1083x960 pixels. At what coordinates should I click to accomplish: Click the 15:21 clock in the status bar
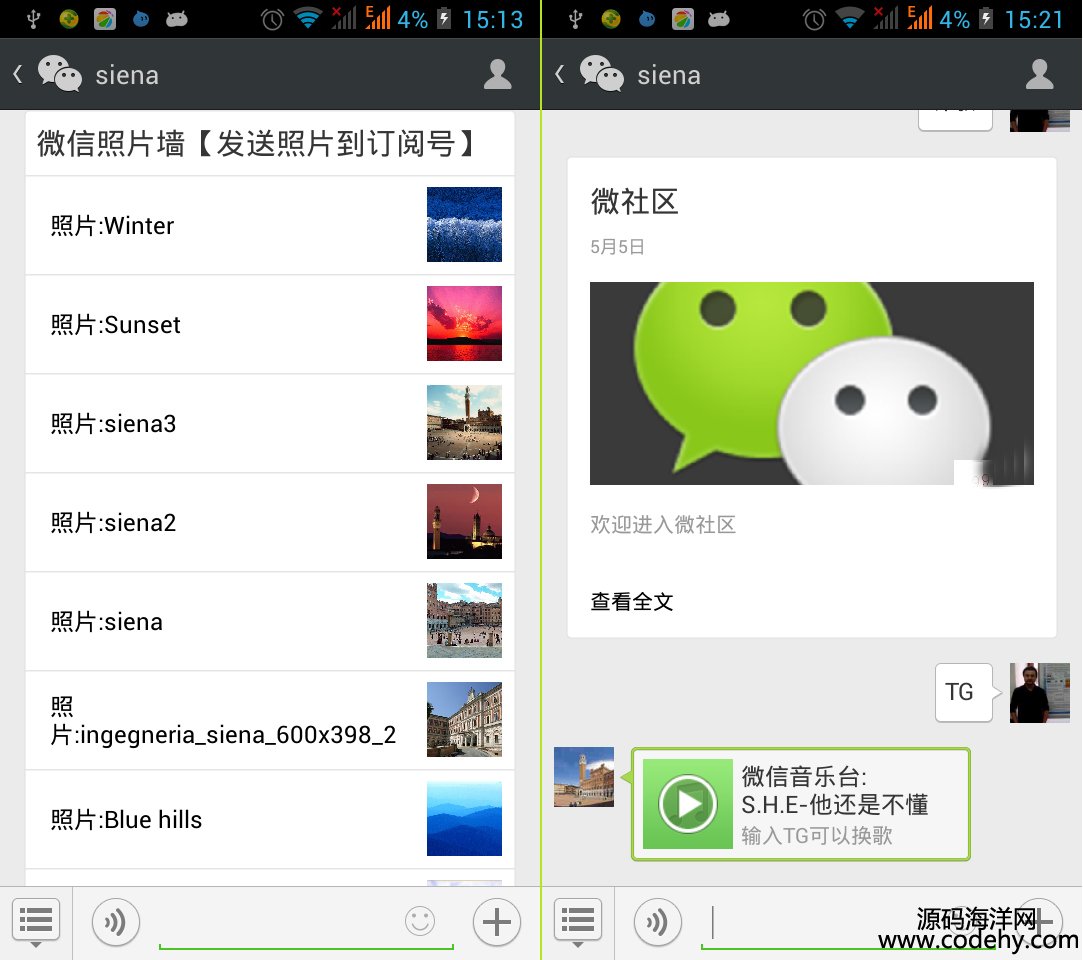1034,19
